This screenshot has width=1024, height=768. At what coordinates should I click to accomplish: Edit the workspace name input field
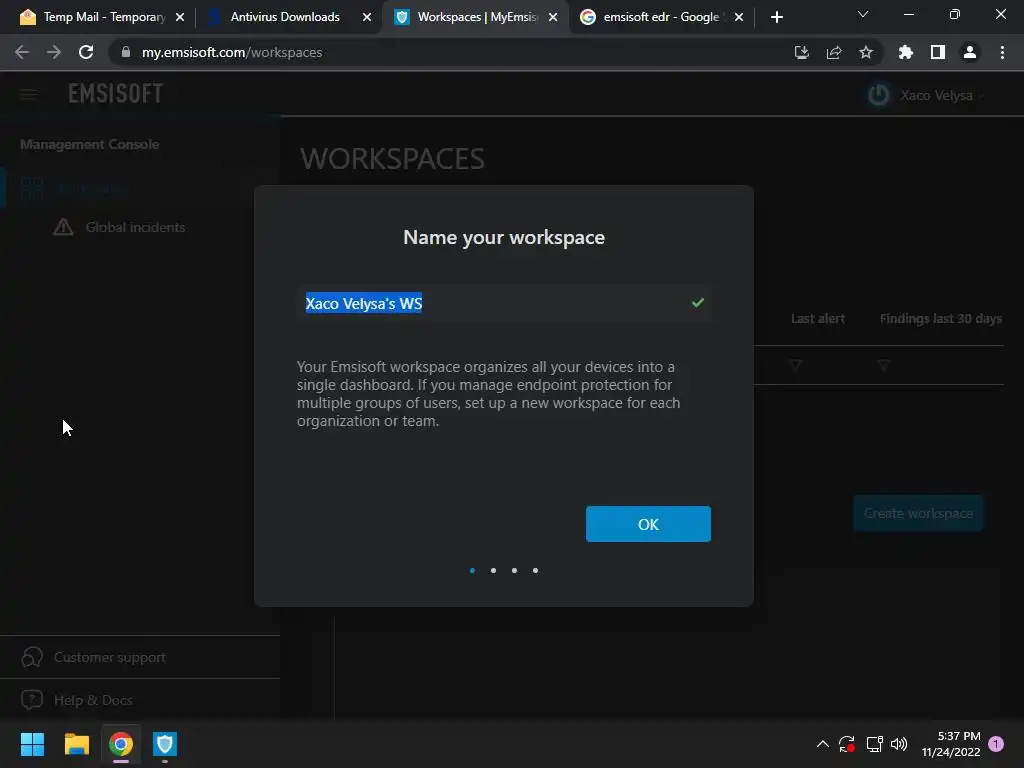tap(504, 303)
